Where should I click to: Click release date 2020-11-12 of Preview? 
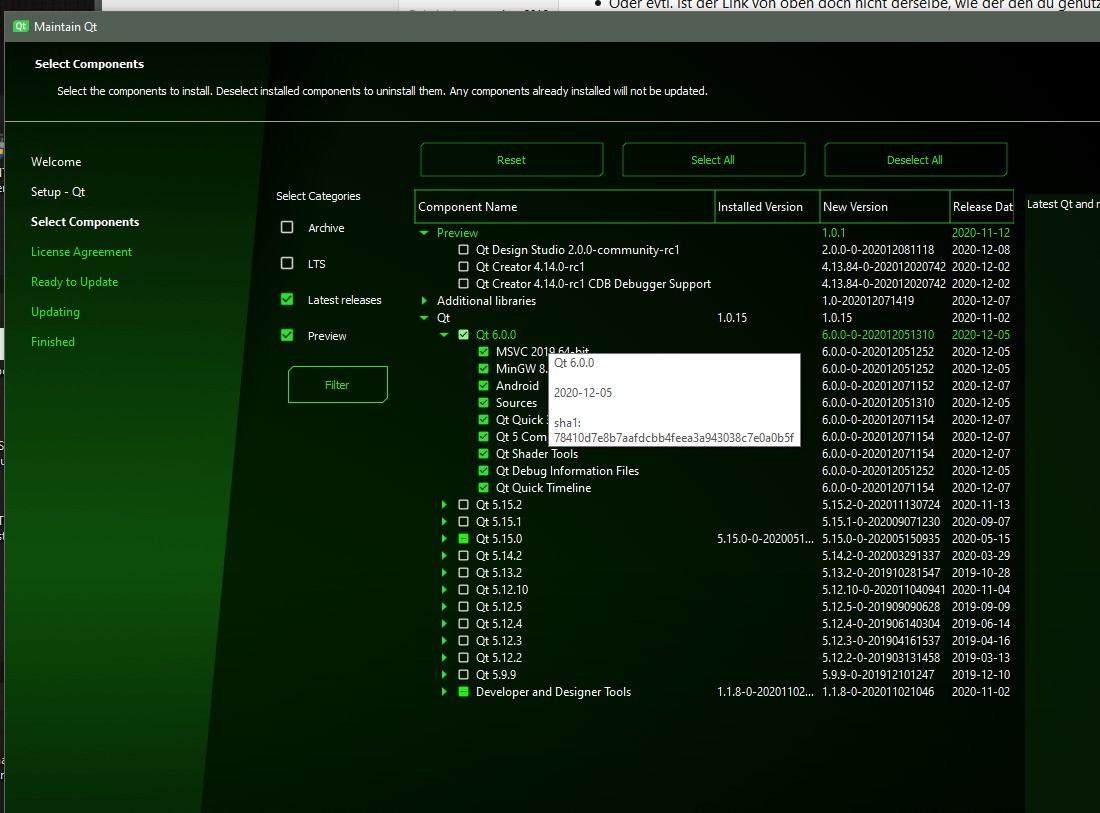981,233
